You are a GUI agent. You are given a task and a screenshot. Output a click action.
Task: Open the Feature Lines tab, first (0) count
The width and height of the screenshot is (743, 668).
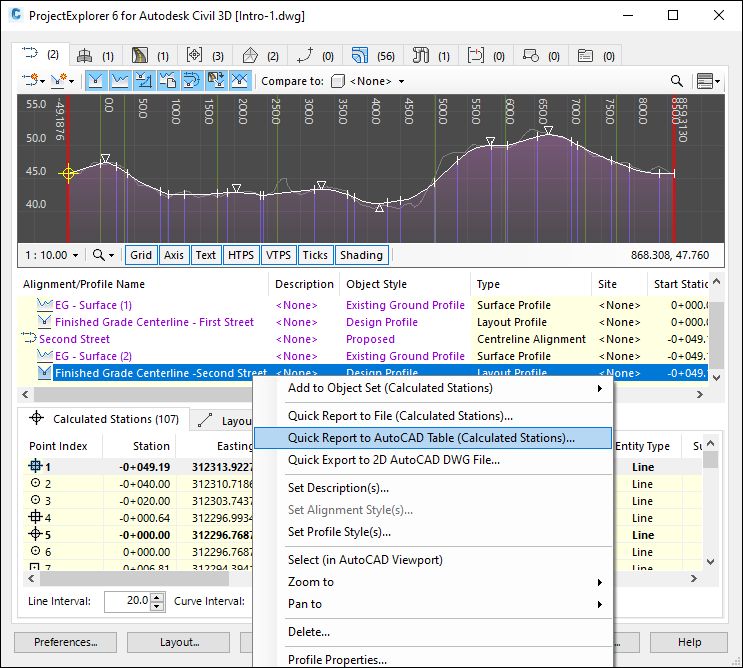(x=315, y=56)
